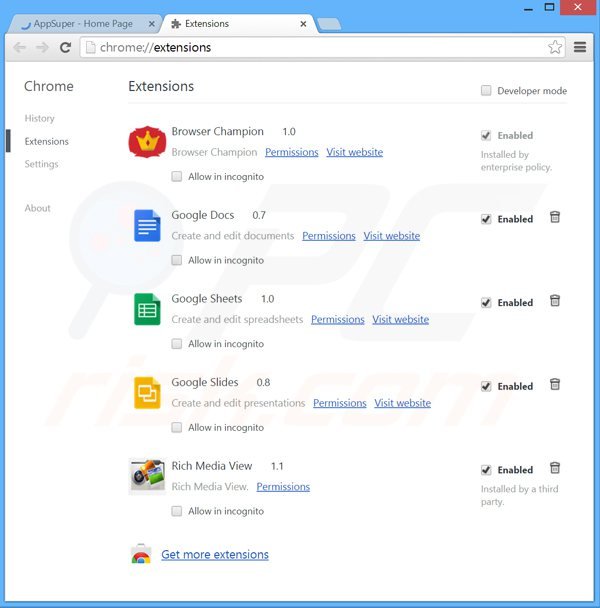Image resolution: width=600 pixels, height=608 pixels.
Task: Allow Rich Media View in incognito
Action: [x=176, y=511]
